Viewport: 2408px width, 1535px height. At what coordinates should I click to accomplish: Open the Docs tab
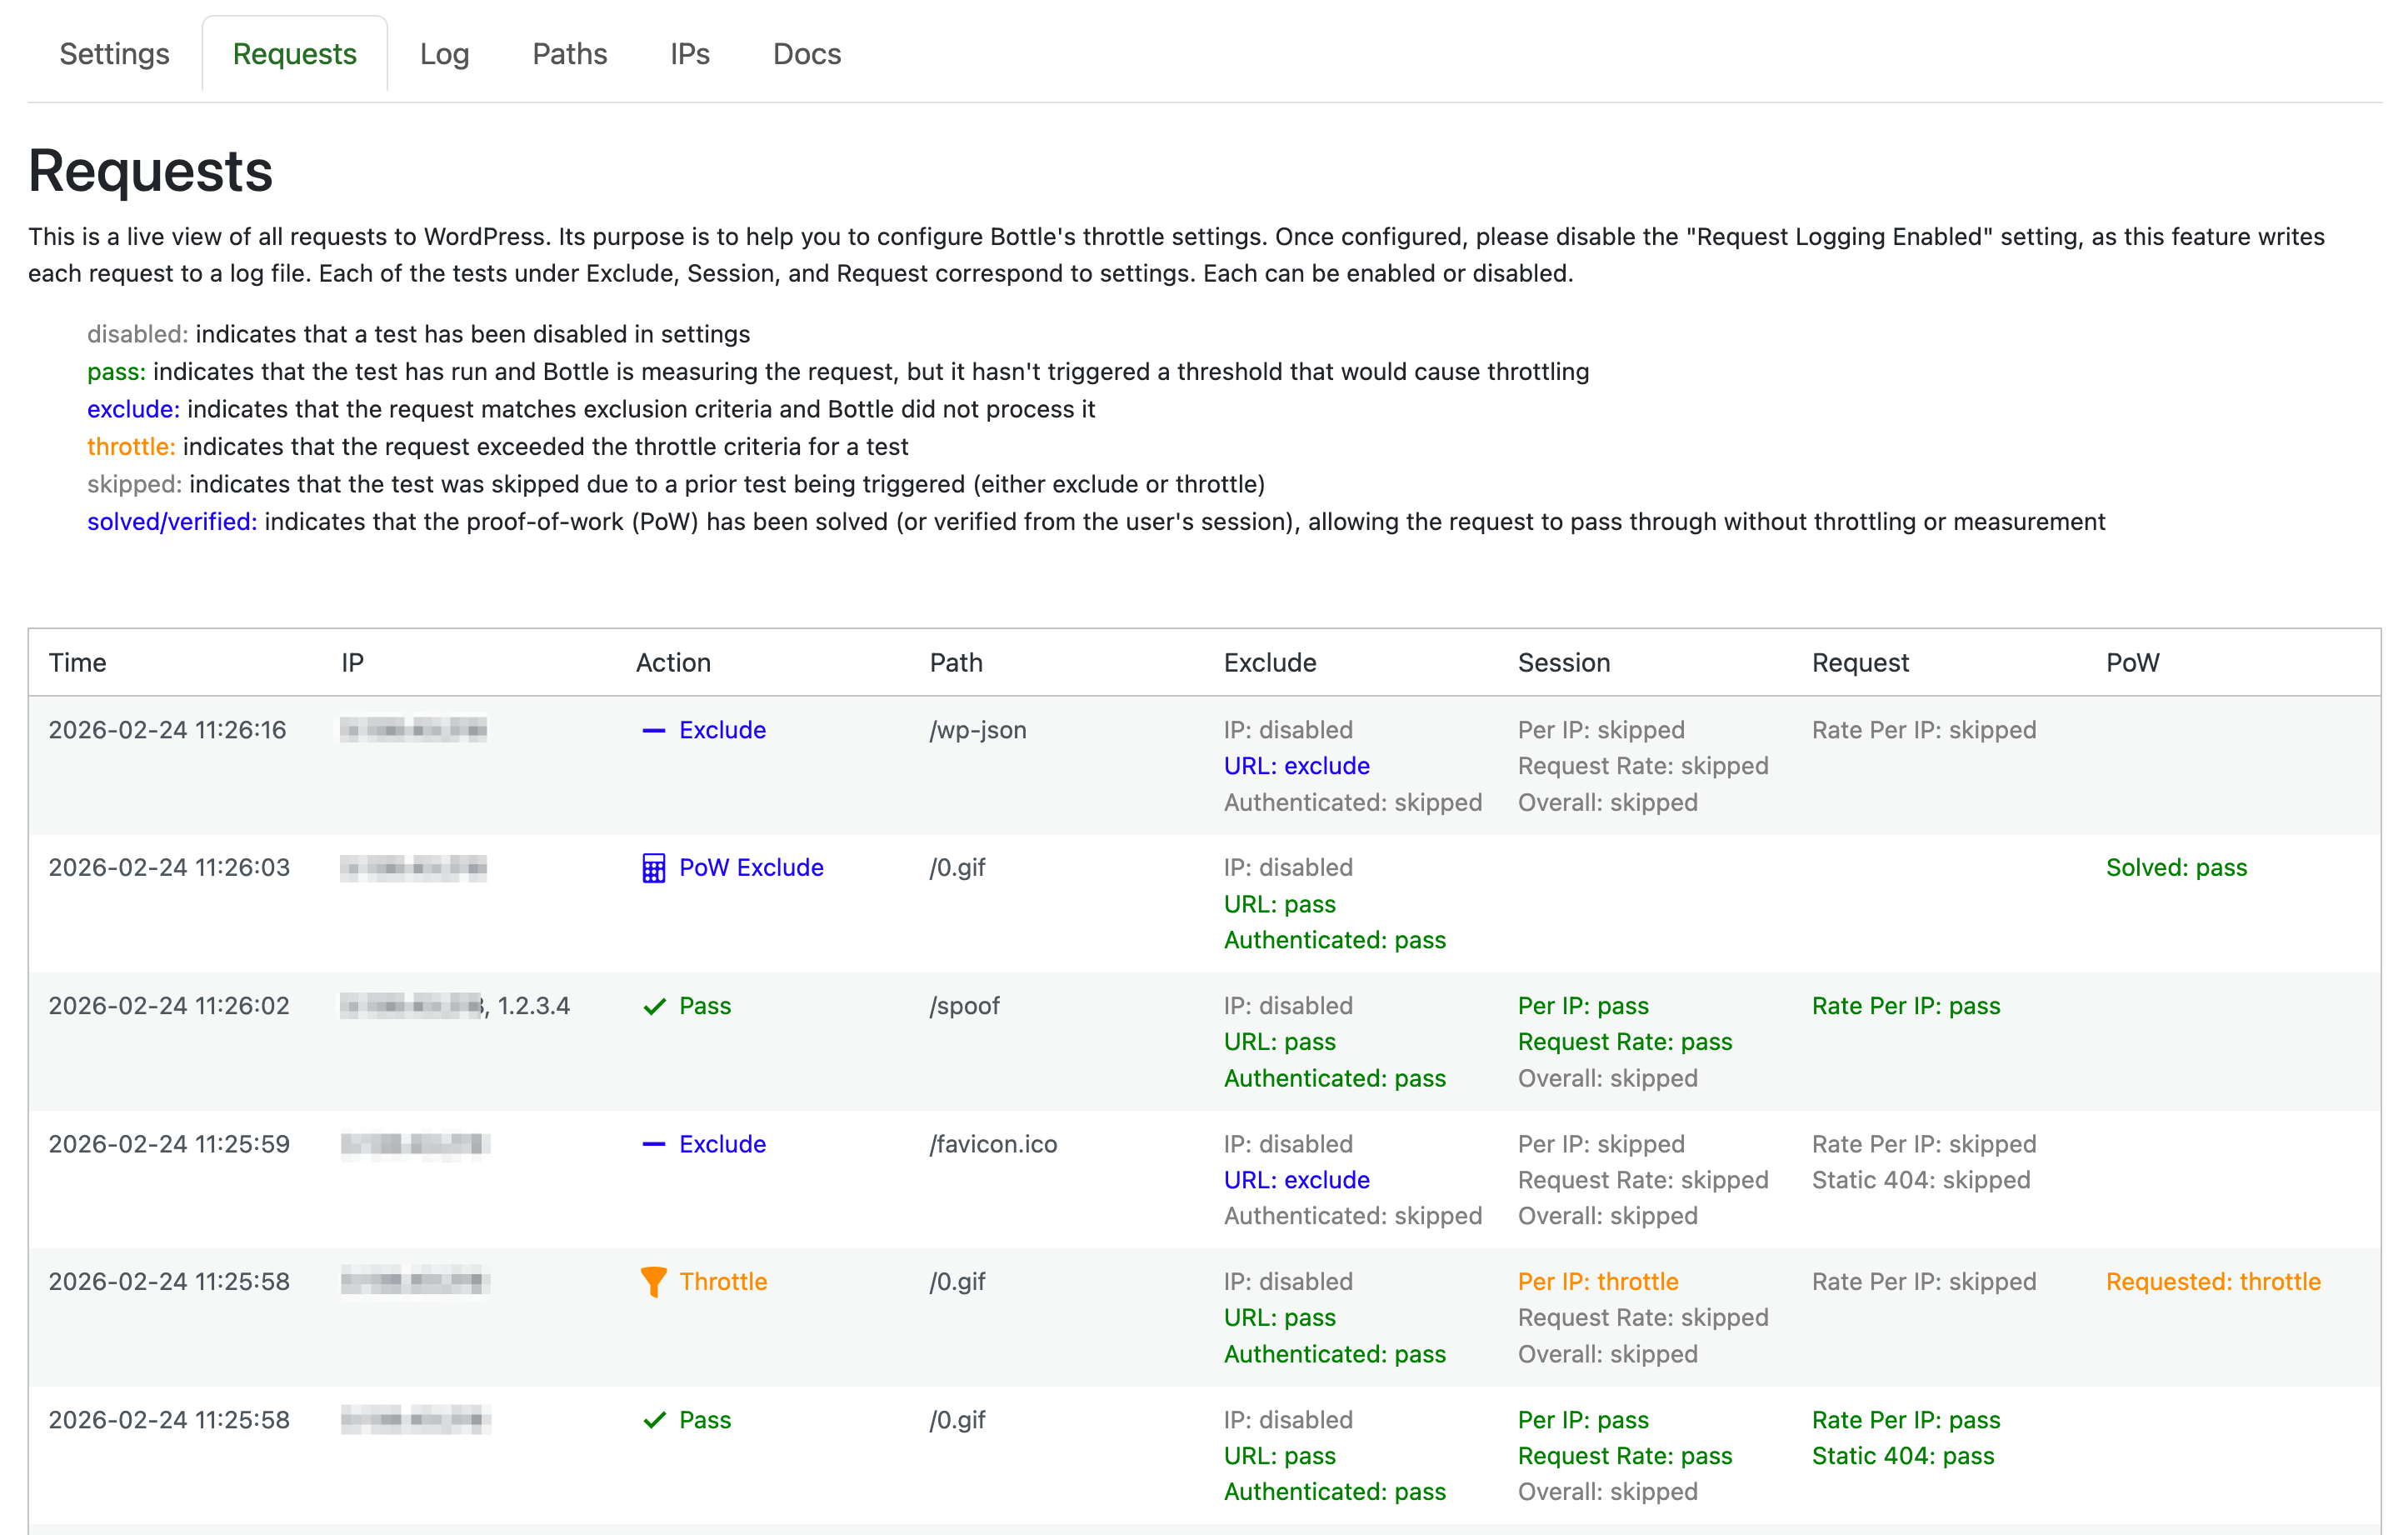tap(806, 54)
